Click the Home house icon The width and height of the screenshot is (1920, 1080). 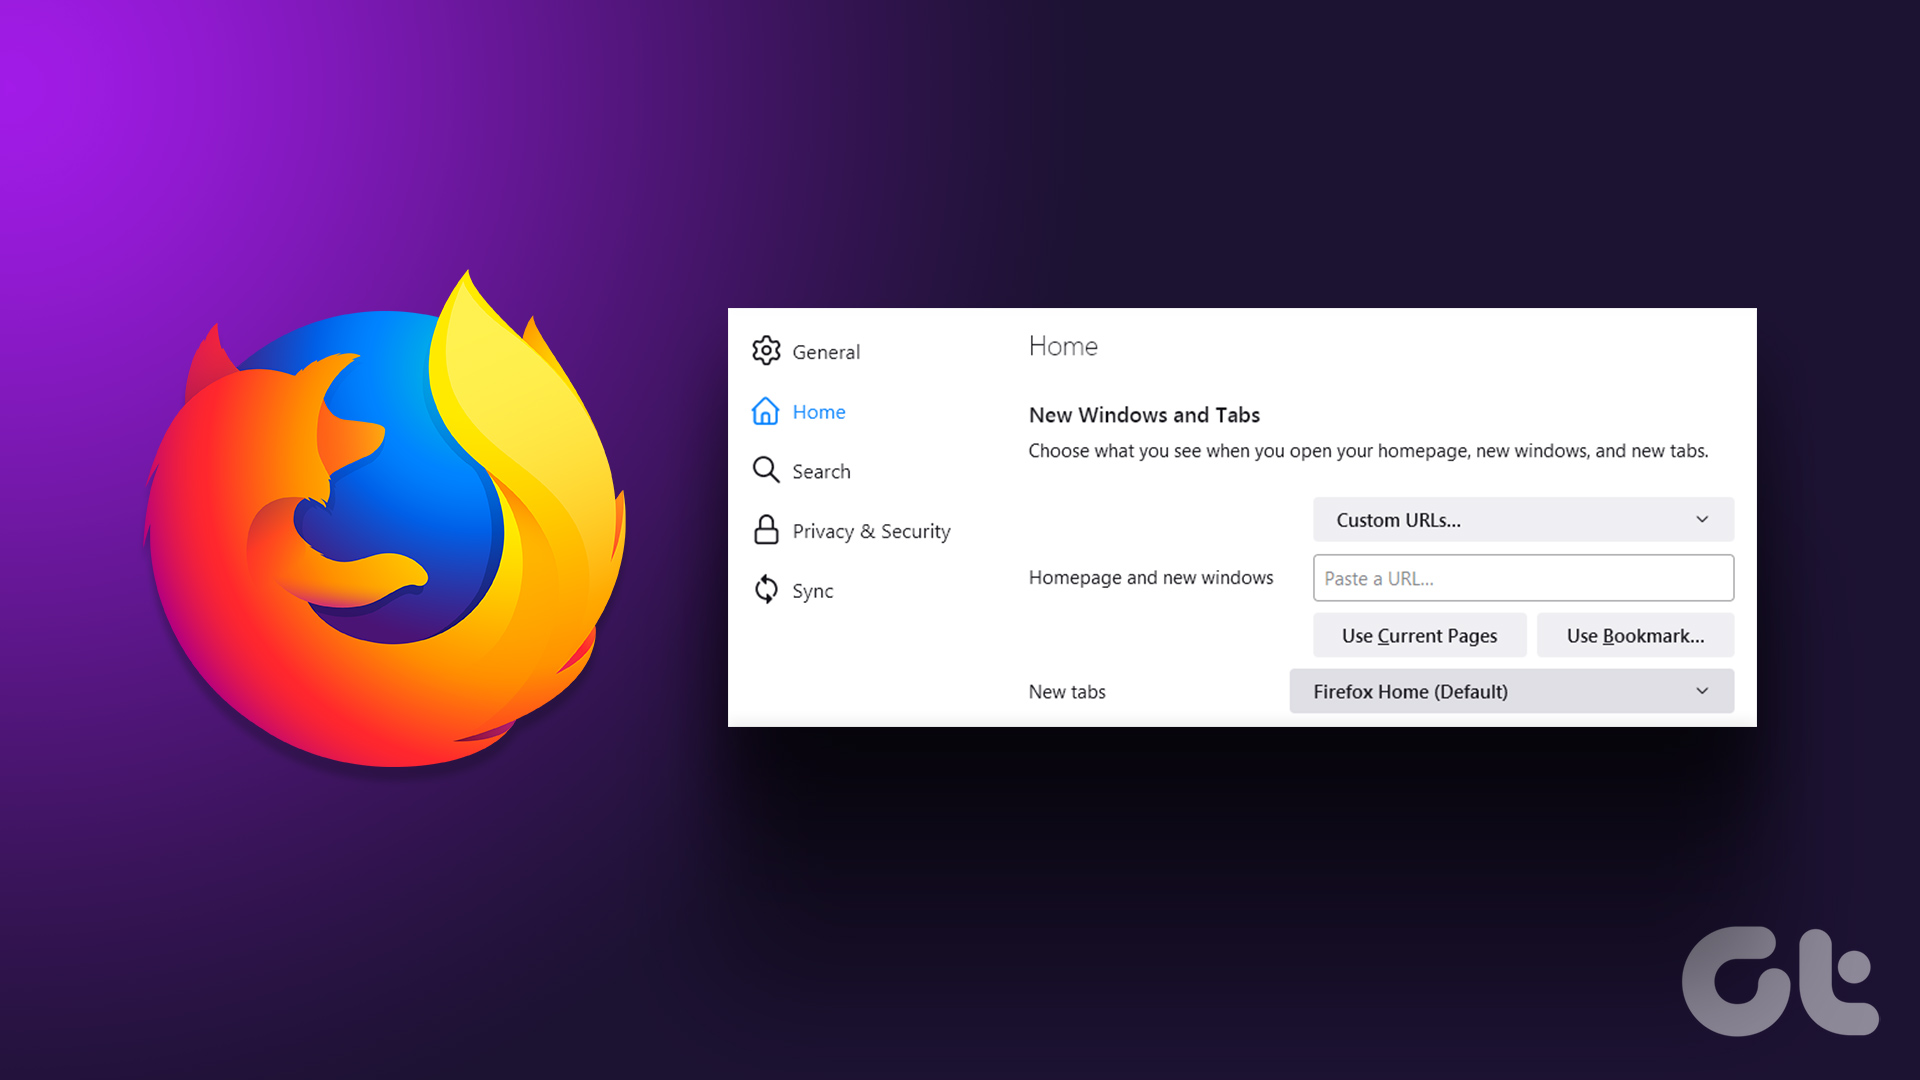coord(766,411)
